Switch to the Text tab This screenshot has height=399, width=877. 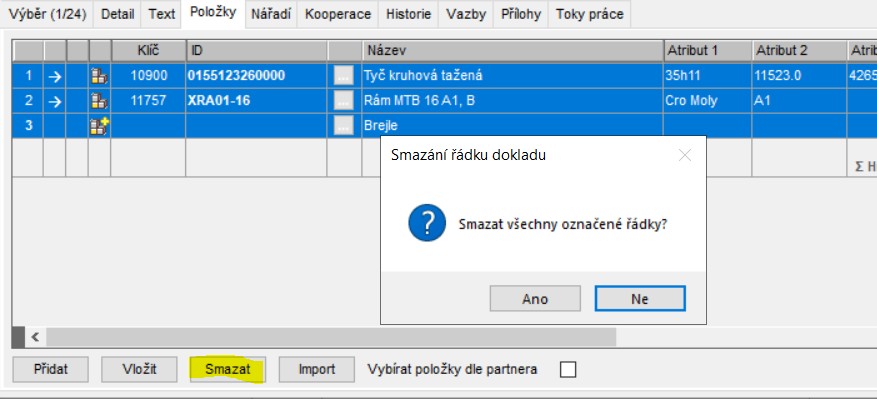coord(162,14)
